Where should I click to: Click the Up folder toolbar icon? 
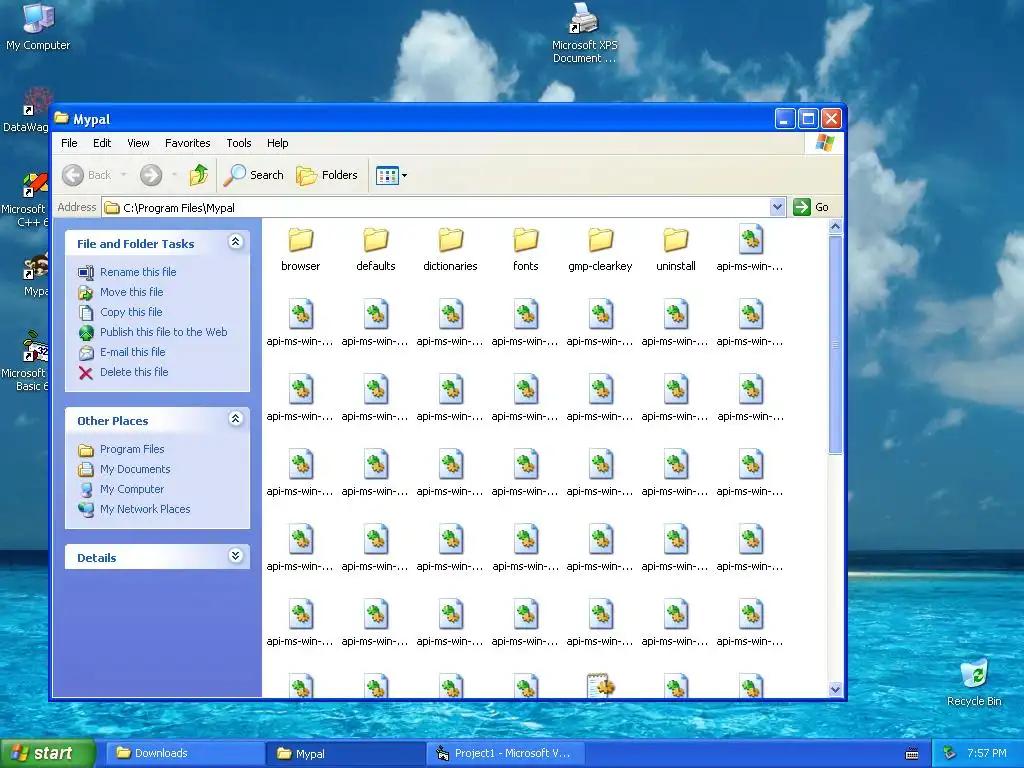[x=199, y=175]
